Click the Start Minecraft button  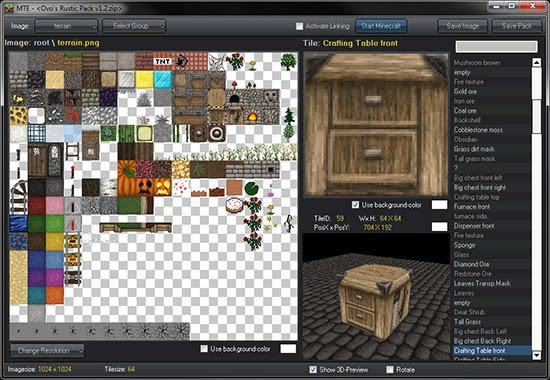coord(381,26)
